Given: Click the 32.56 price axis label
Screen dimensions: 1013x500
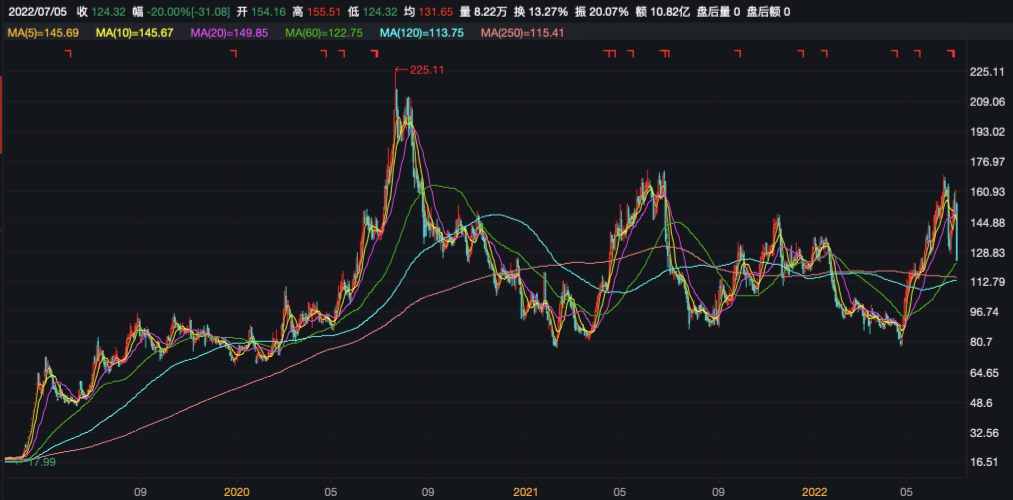Looking at the screenshot, I should tap(983, 432).
